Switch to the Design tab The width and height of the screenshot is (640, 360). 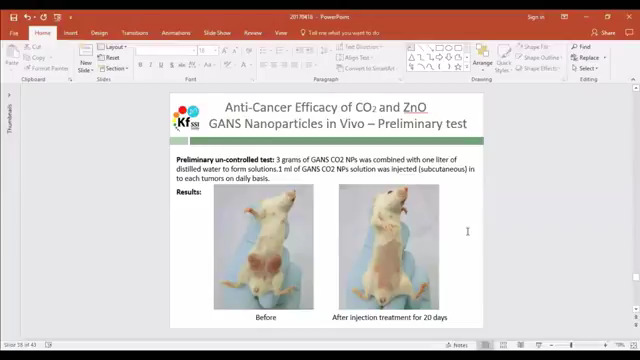click(x=99, y=33)
